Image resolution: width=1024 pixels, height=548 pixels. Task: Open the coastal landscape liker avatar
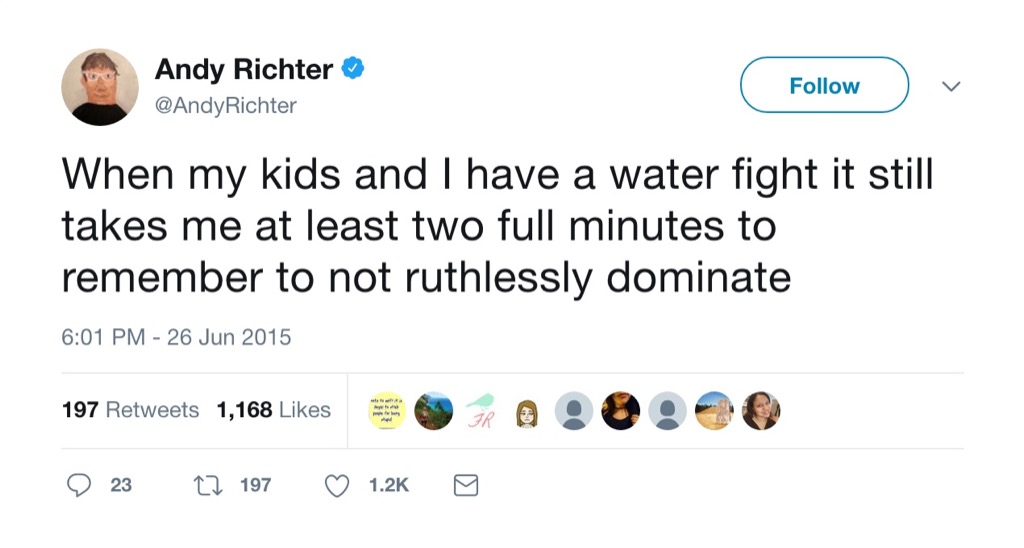435,410
